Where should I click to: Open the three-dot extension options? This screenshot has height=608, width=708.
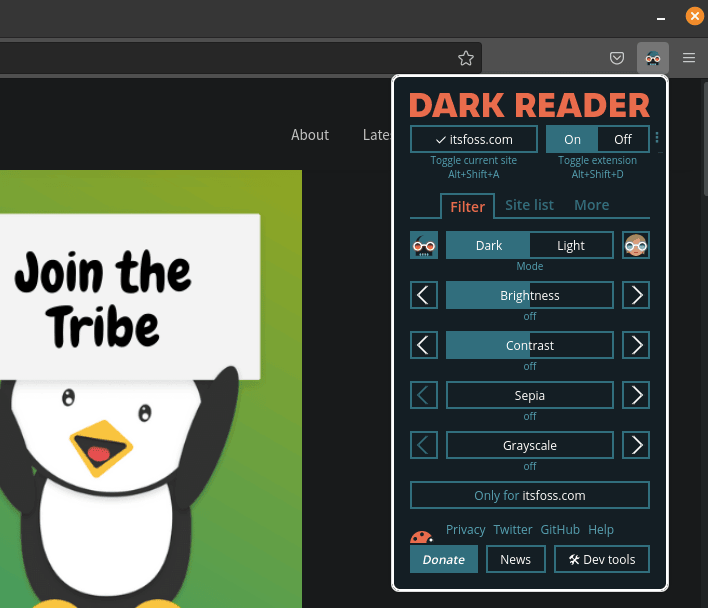[x=657, y=138]
